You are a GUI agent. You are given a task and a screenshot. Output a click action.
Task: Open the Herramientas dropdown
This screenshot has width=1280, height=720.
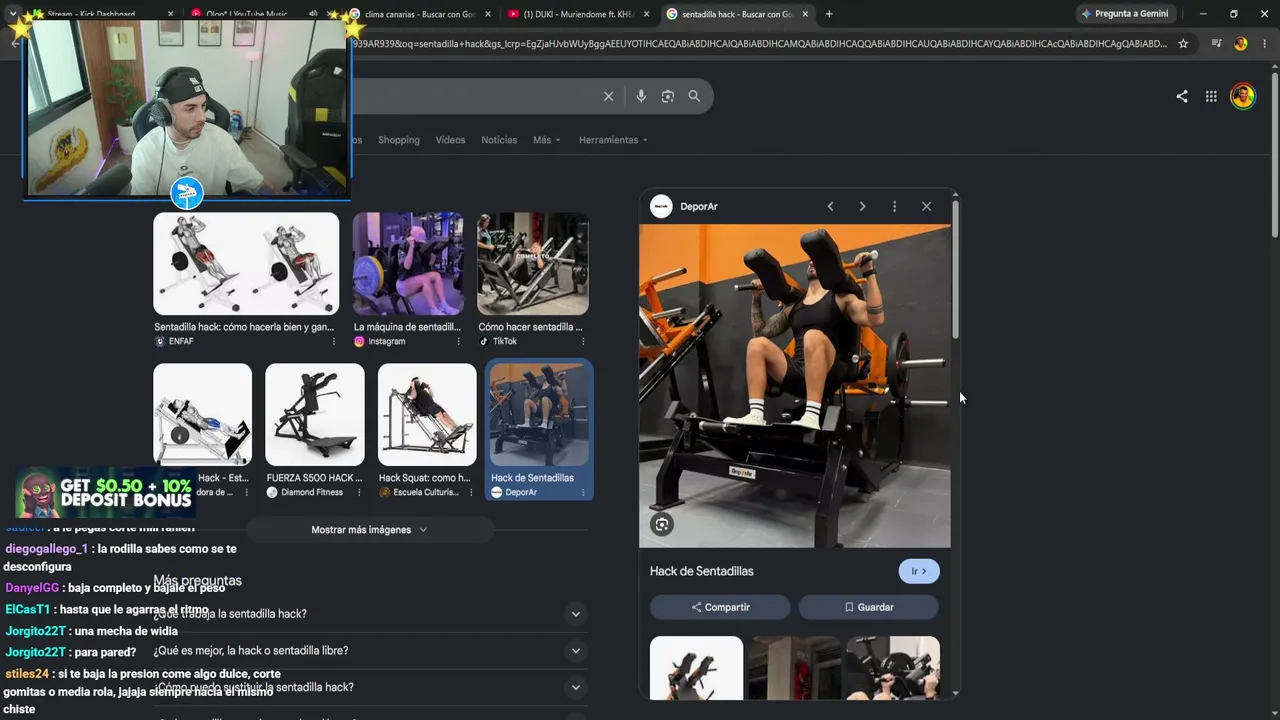coord(613,140)
